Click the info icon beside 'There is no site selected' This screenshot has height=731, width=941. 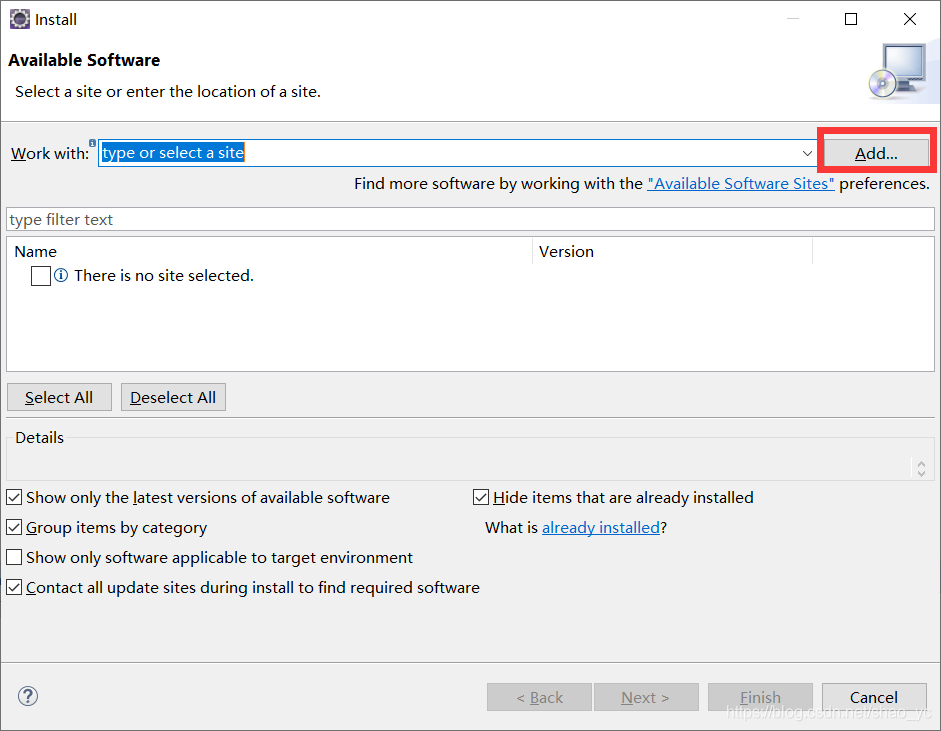63,275
